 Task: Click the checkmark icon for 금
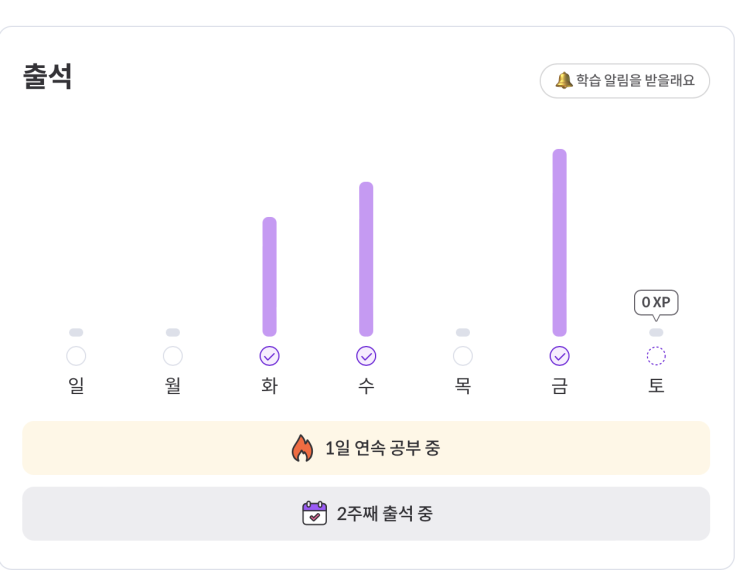click(x=559, y=356)
